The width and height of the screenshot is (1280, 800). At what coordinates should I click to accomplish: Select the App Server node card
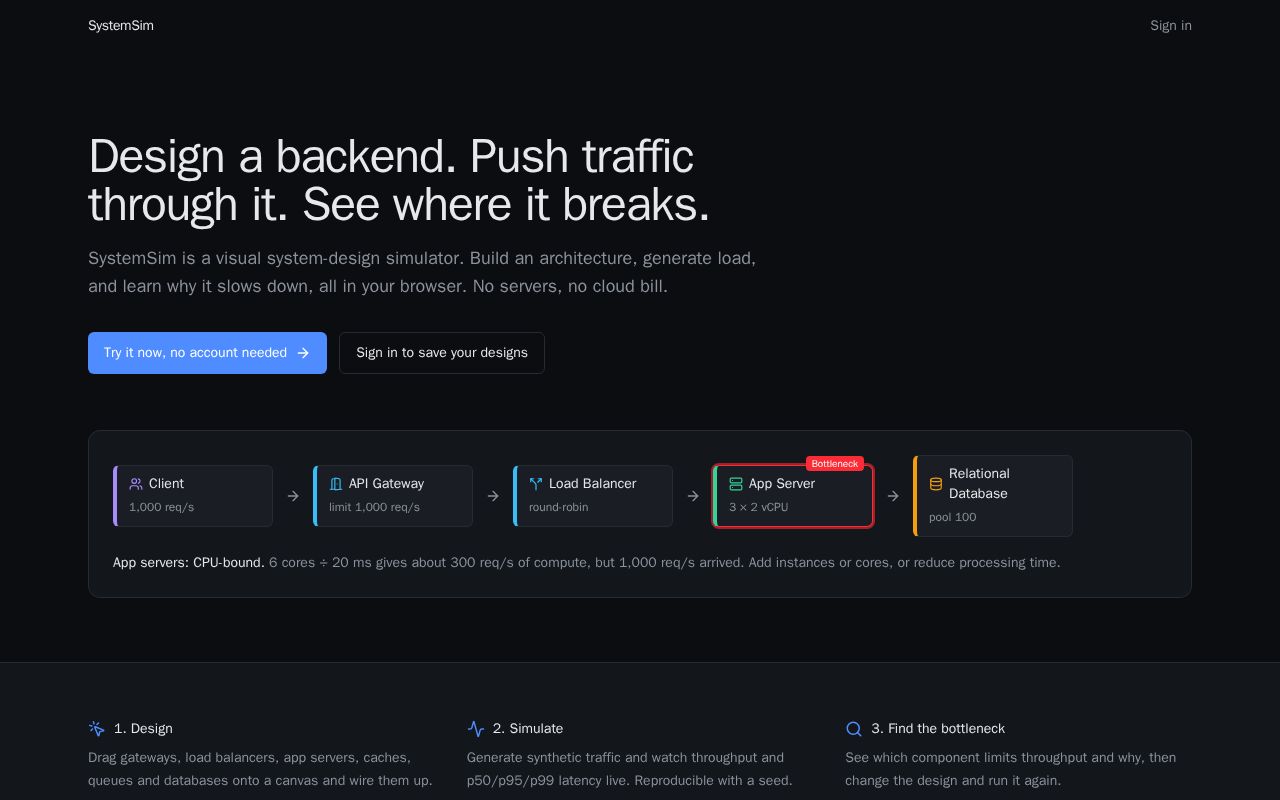(793, 496)
